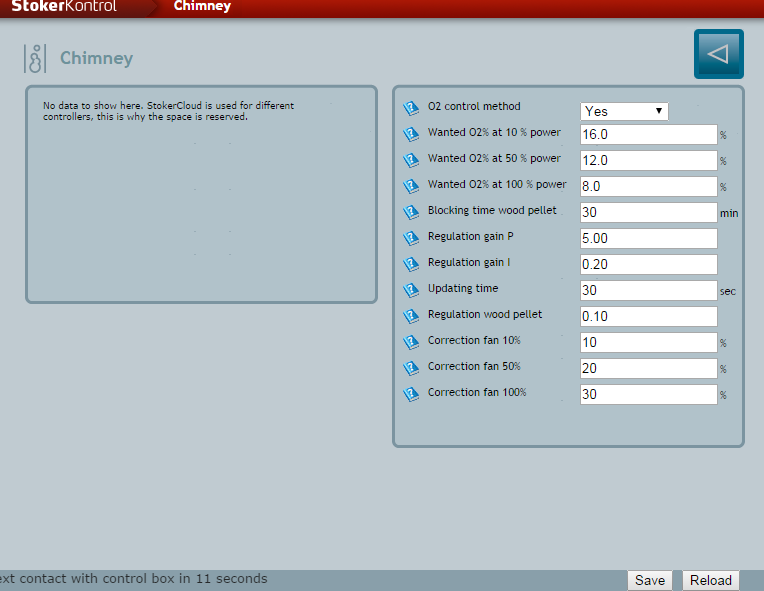The image size is (764, 591).
Task: Select the Chimney breadcrumb tab
Action: (202, 7)
